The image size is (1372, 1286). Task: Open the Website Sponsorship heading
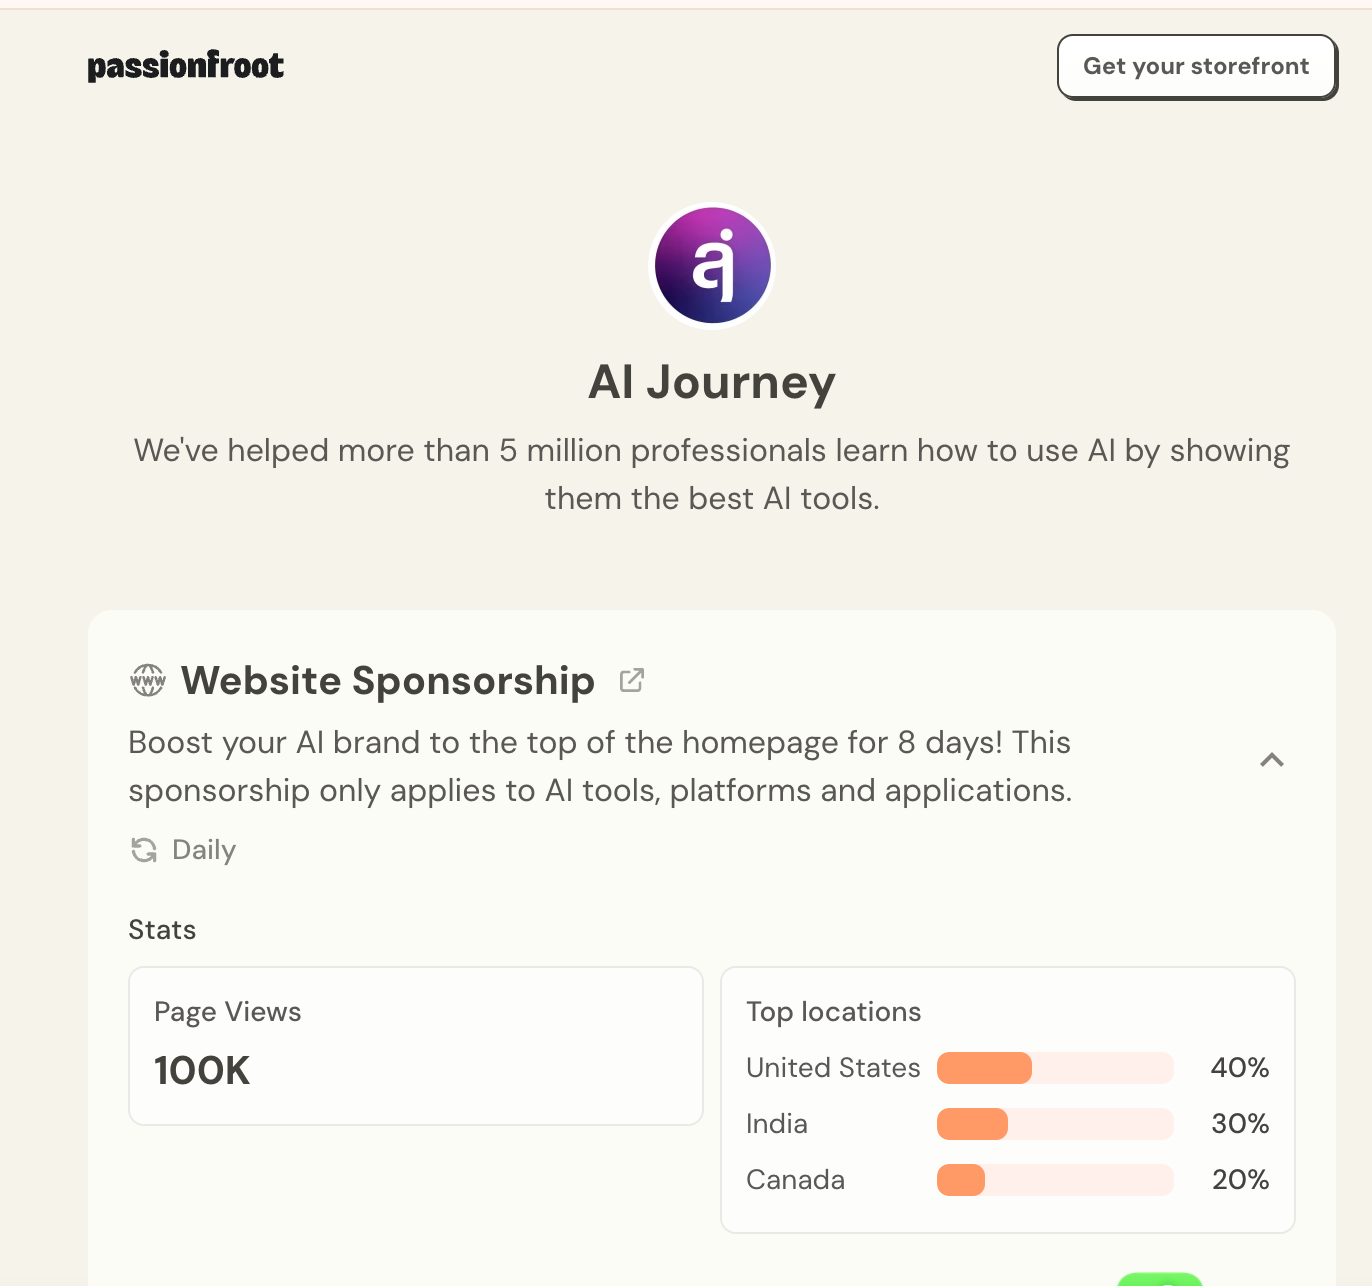(387, 681)
